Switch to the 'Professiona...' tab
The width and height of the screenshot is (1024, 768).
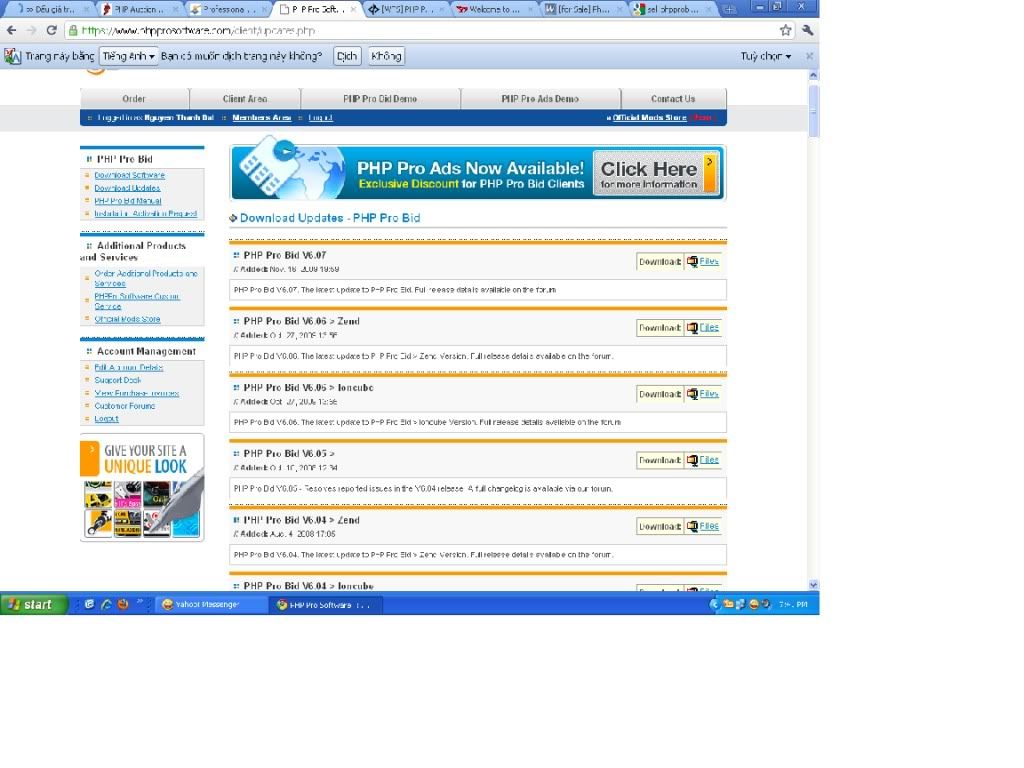pyautogui.click(x=229, y=9)
